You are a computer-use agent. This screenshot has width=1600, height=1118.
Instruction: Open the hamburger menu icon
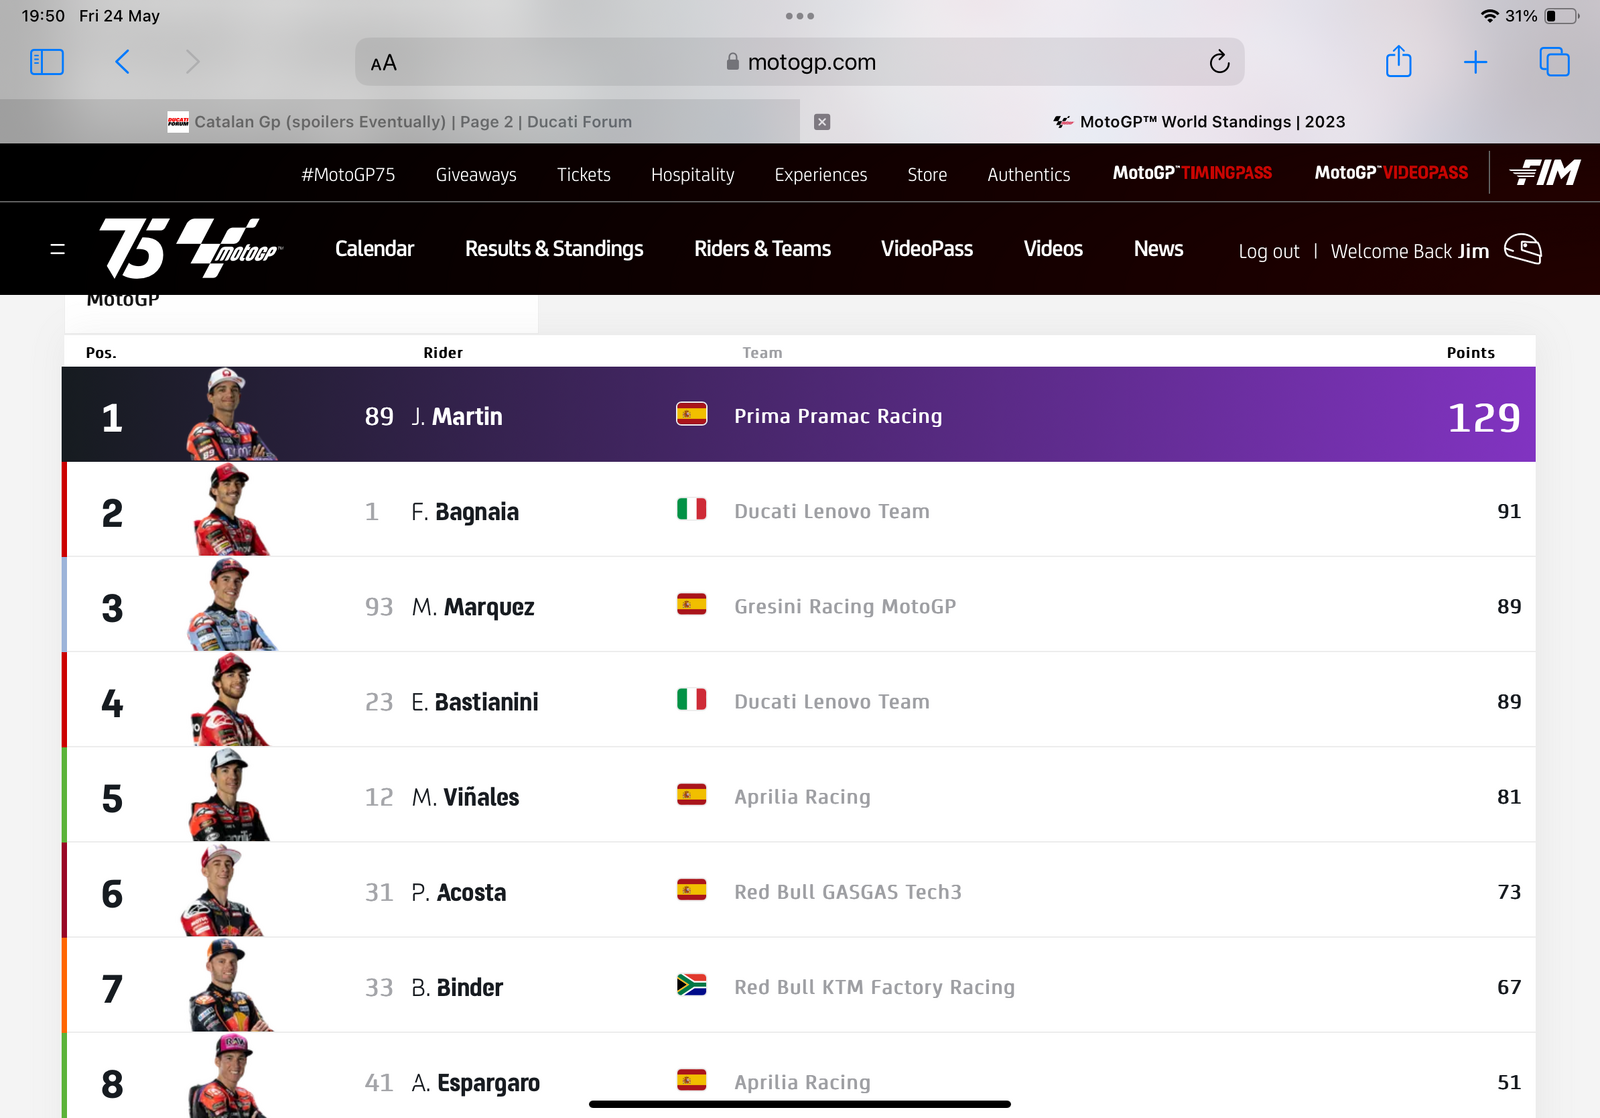58,249
